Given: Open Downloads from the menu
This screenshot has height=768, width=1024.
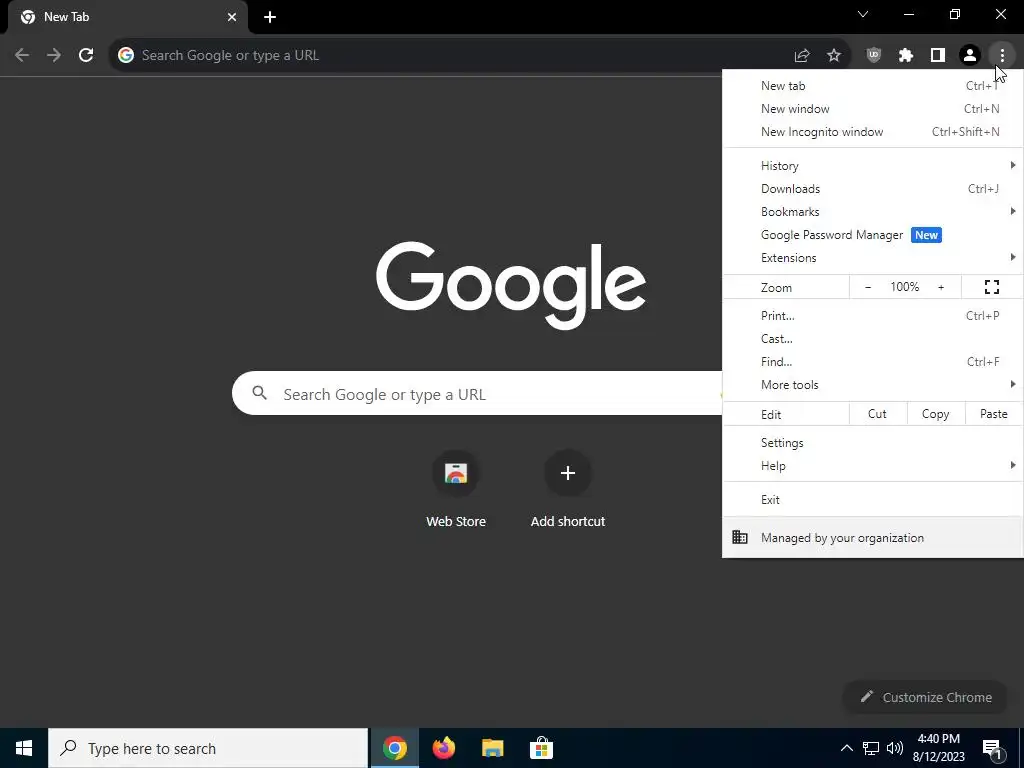Looking at the screenshot, I should point(872,189).
